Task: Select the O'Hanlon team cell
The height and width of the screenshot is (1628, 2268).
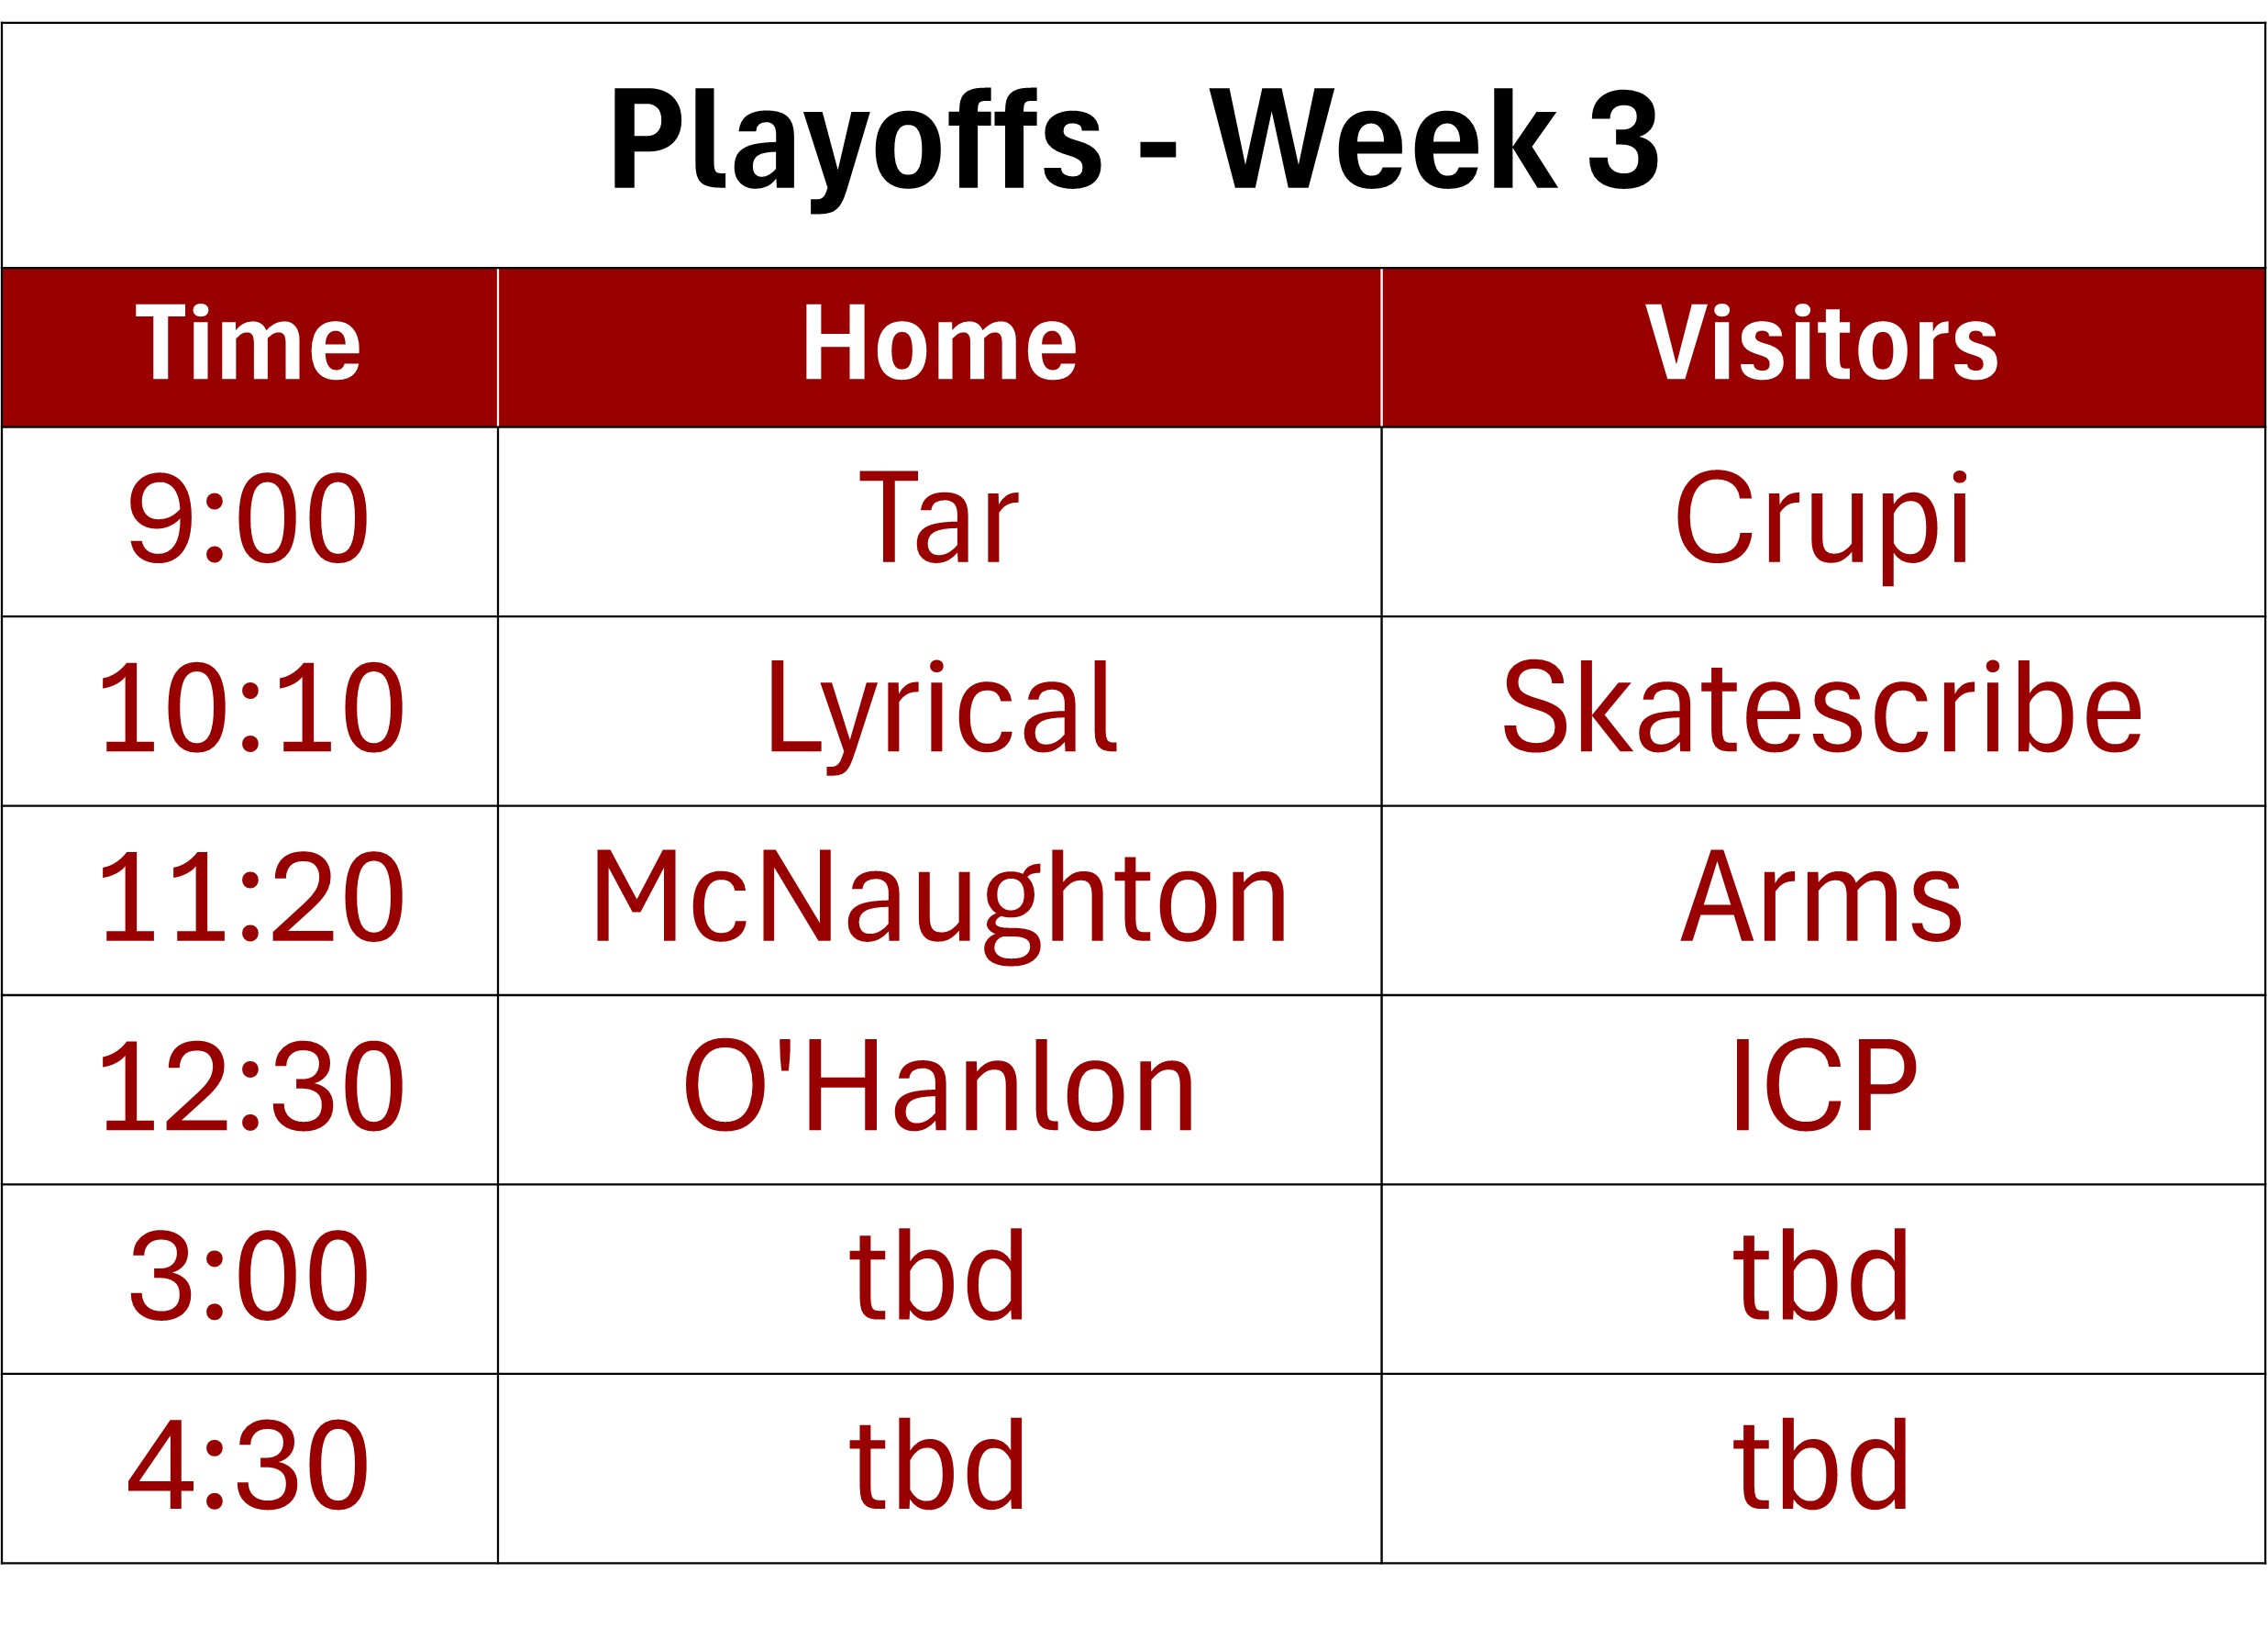Action: [939, 1087]
